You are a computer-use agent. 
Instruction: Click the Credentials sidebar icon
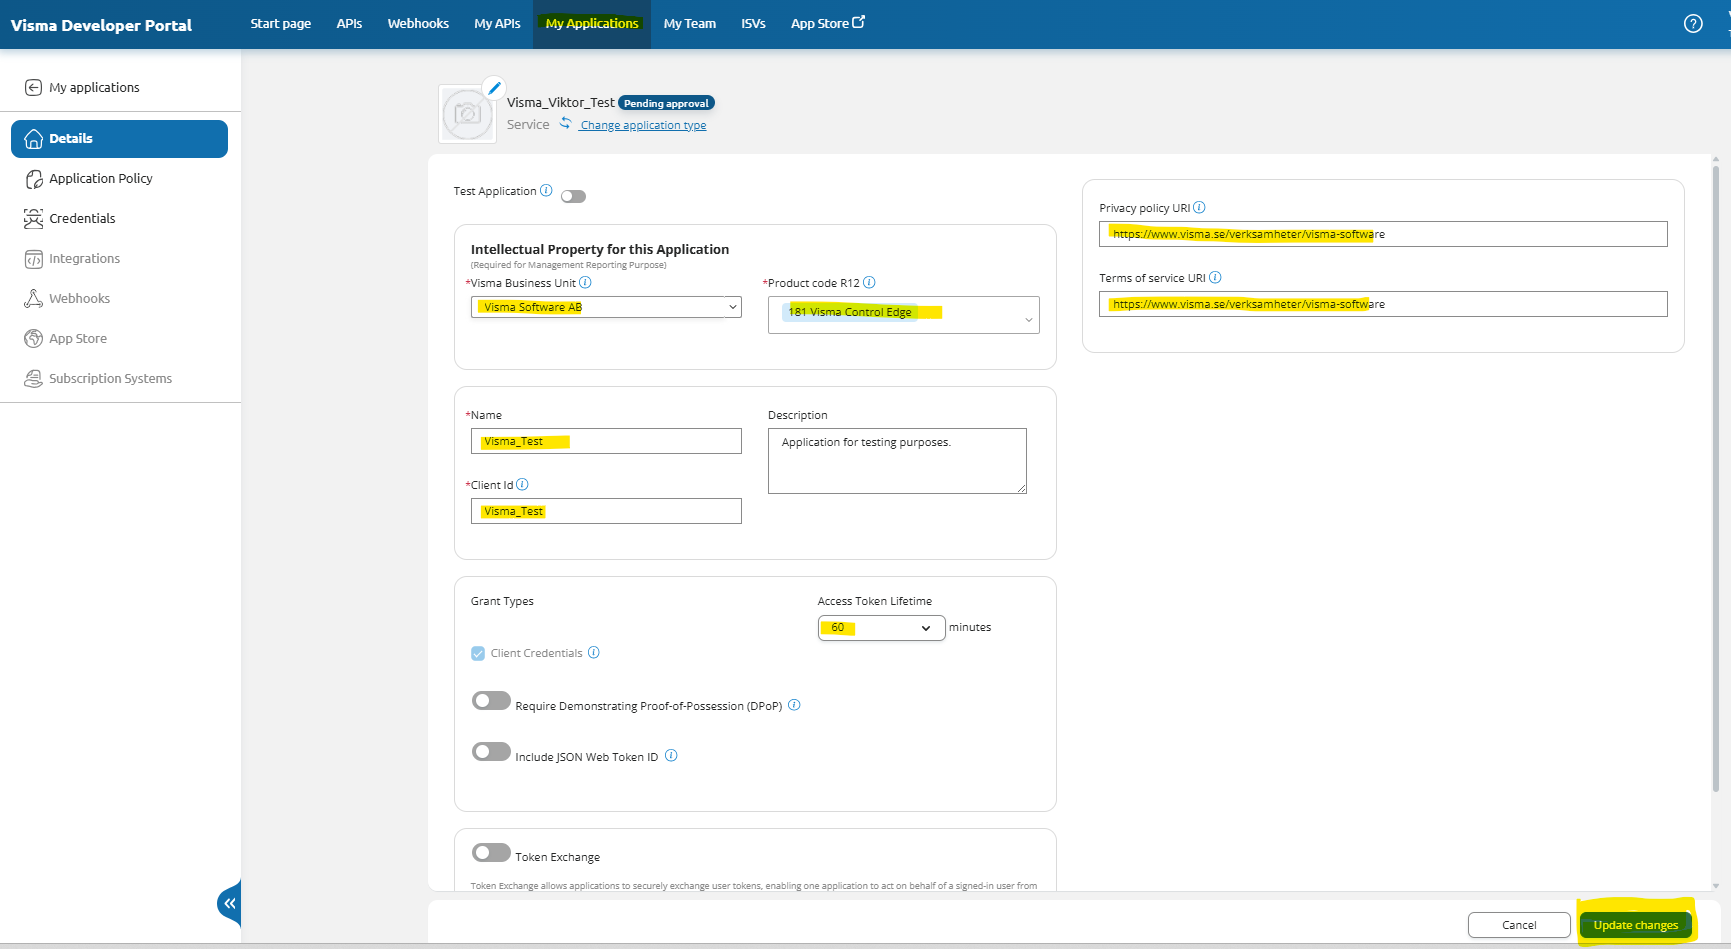[33, 219]
